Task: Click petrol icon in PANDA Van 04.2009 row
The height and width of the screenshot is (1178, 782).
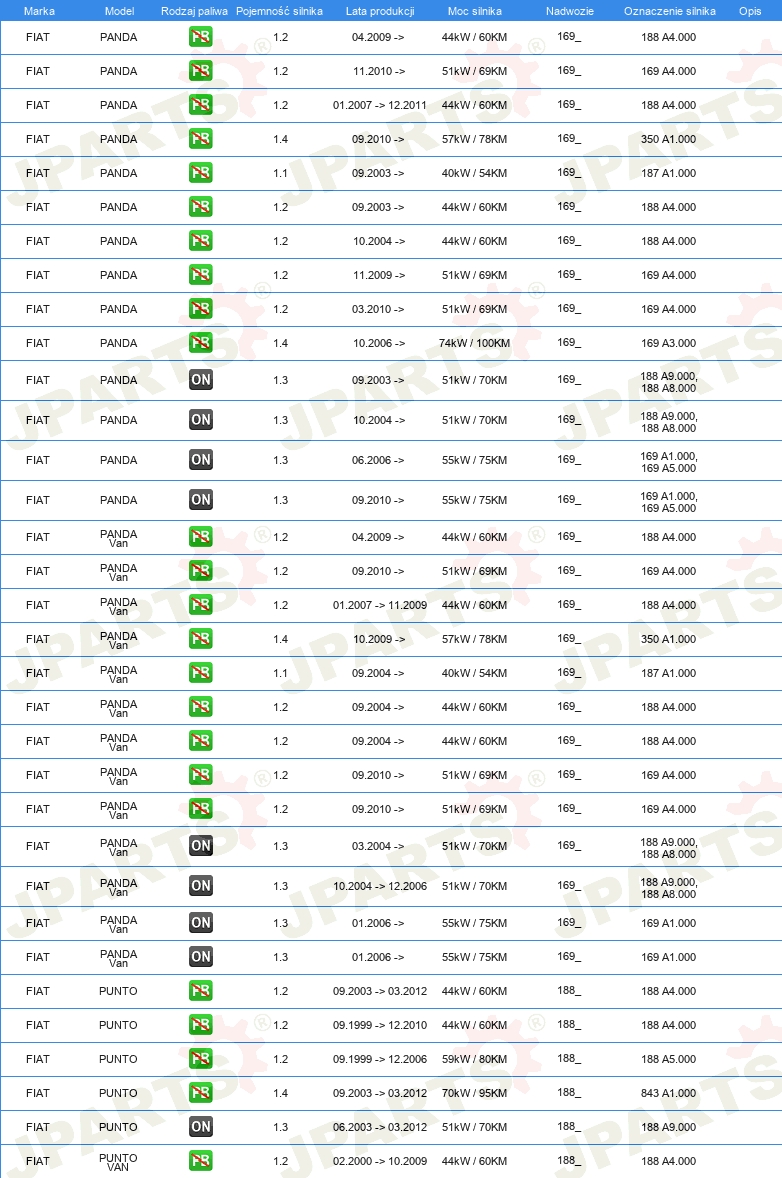Action: point(201,536)
